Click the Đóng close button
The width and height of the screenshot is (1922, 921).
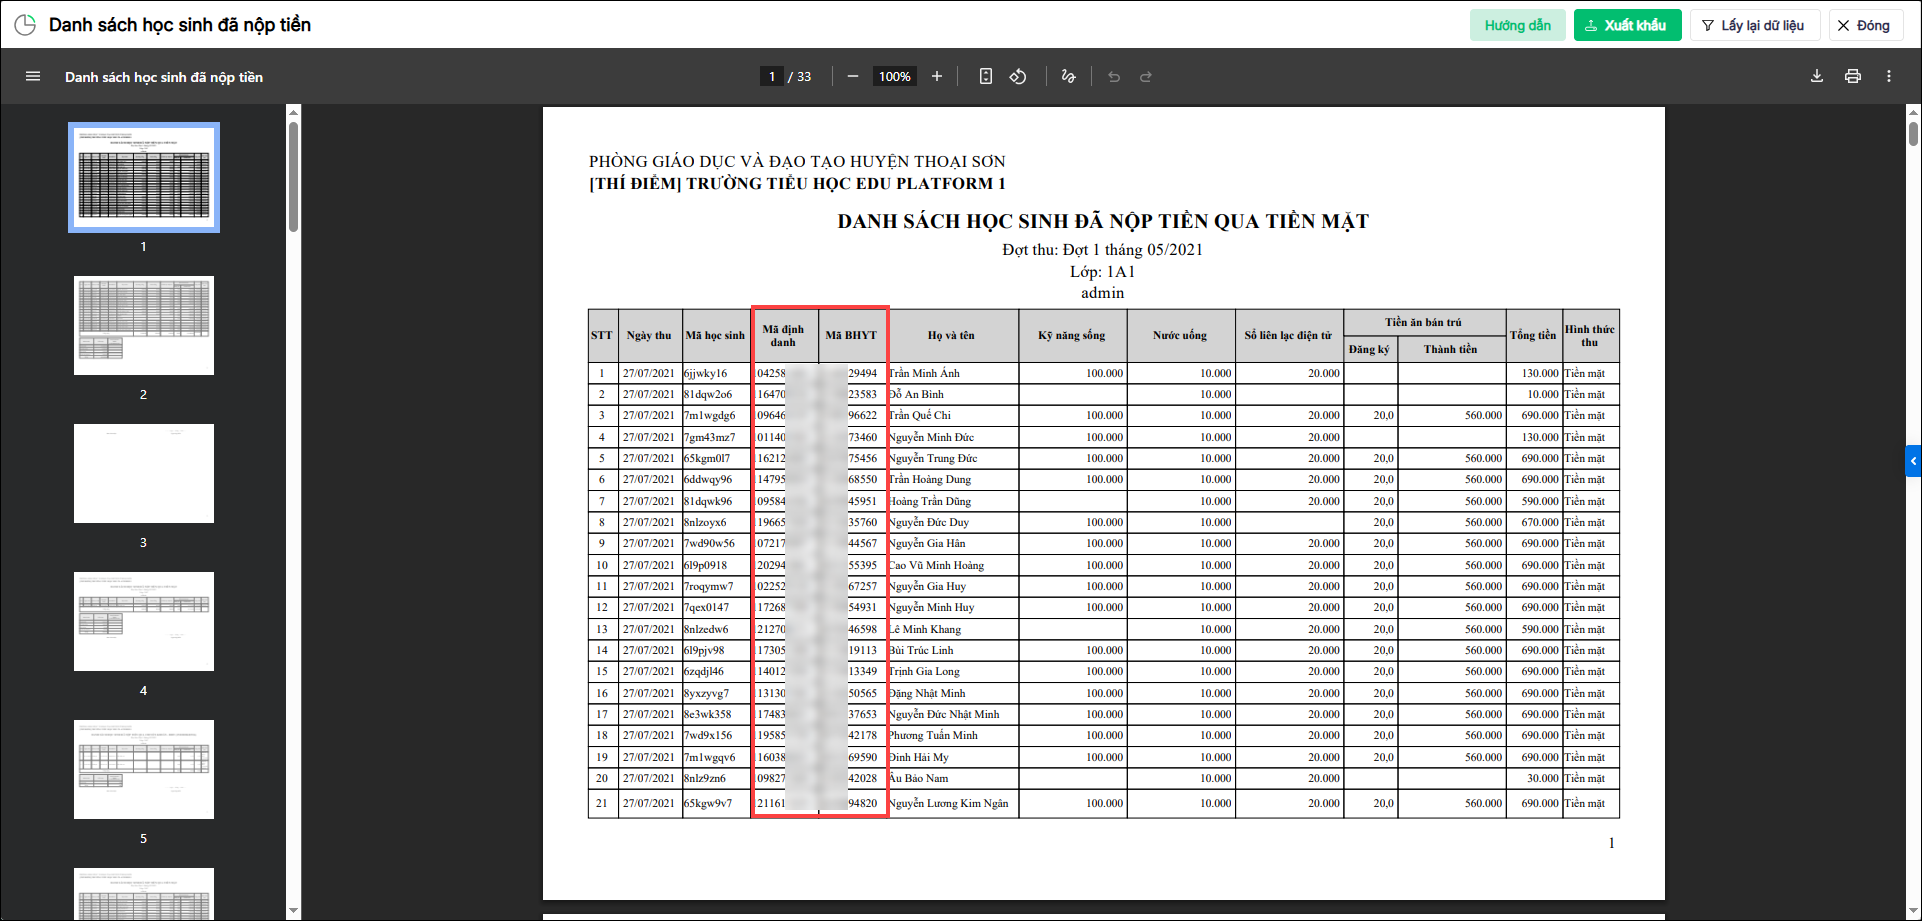point(1865,25)
